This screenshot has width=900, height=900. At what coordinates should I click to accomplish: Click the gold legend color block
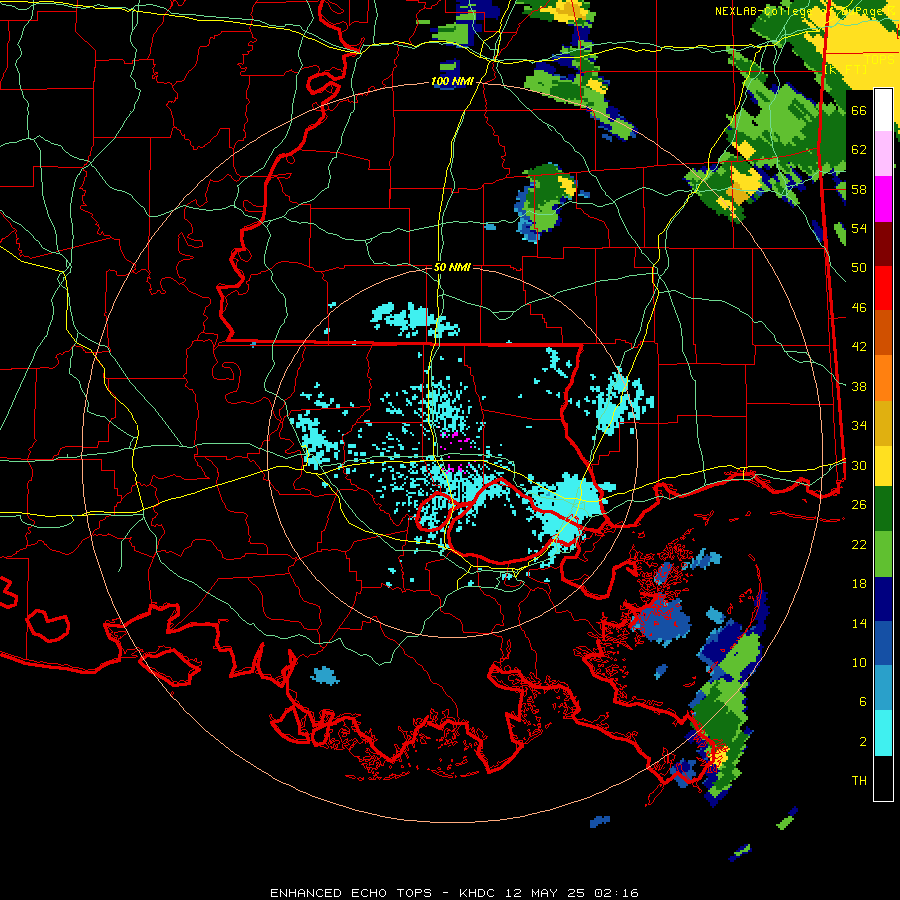click(883, 422)
